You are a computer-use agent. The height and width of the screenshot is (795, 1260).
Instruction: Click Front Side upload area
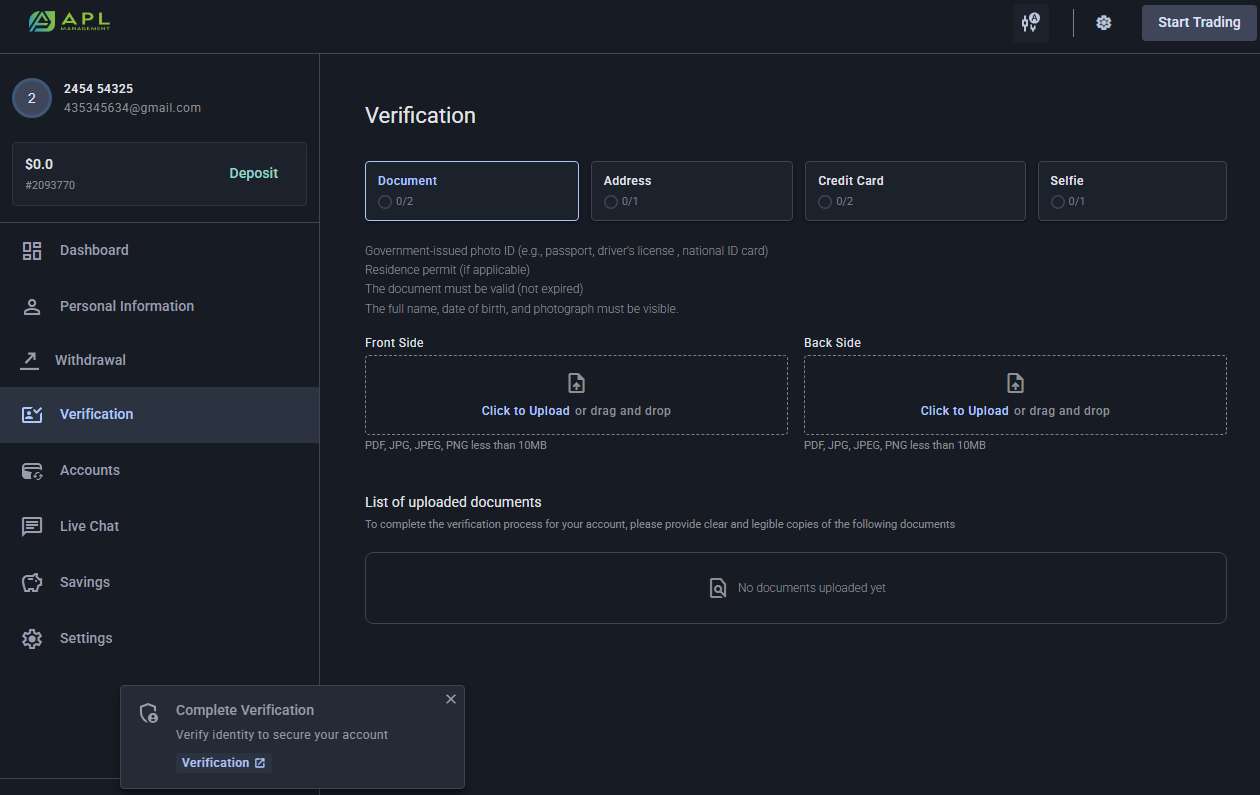576,395
